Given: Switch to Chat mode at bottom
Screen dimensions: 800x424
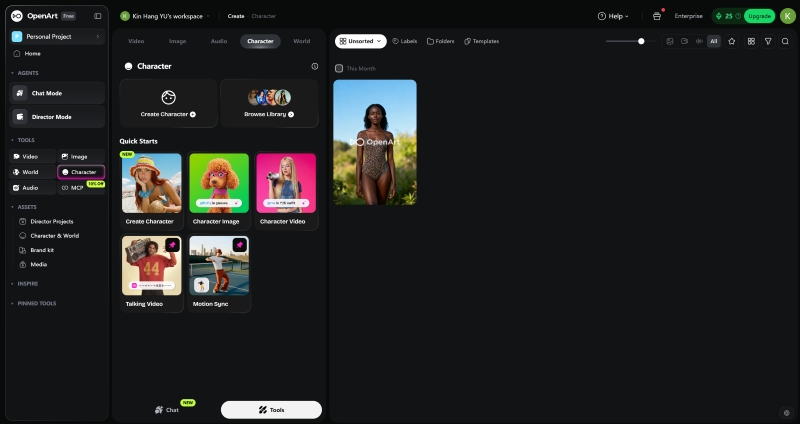Looking at the screenshot, I should pos(167,410).
